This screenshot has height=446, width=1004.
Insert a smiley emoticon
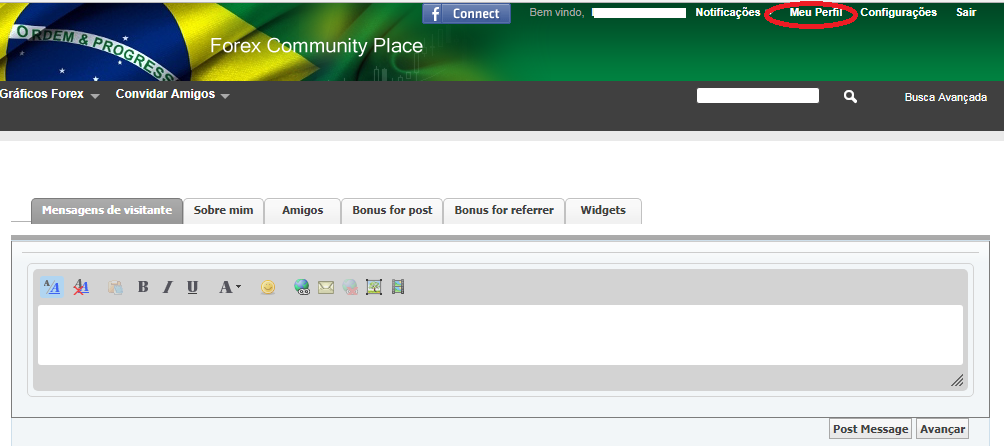(x=268, y=287)
